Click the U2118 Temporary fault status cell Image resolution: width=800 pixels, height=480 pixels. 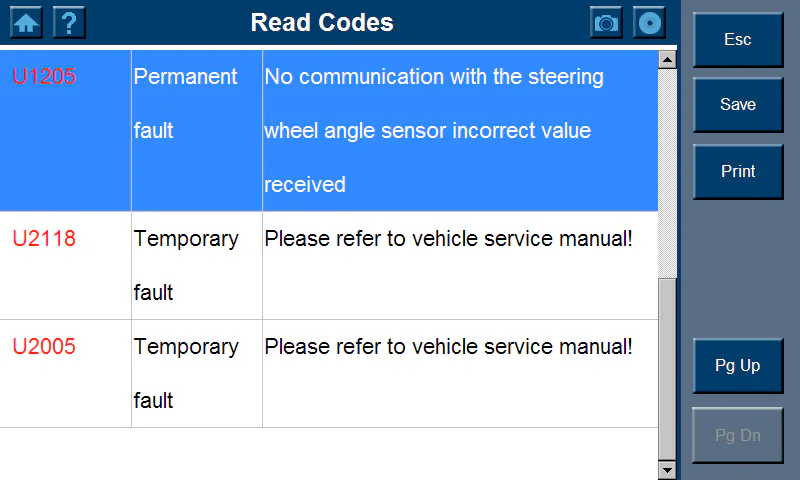coord(185,265)
